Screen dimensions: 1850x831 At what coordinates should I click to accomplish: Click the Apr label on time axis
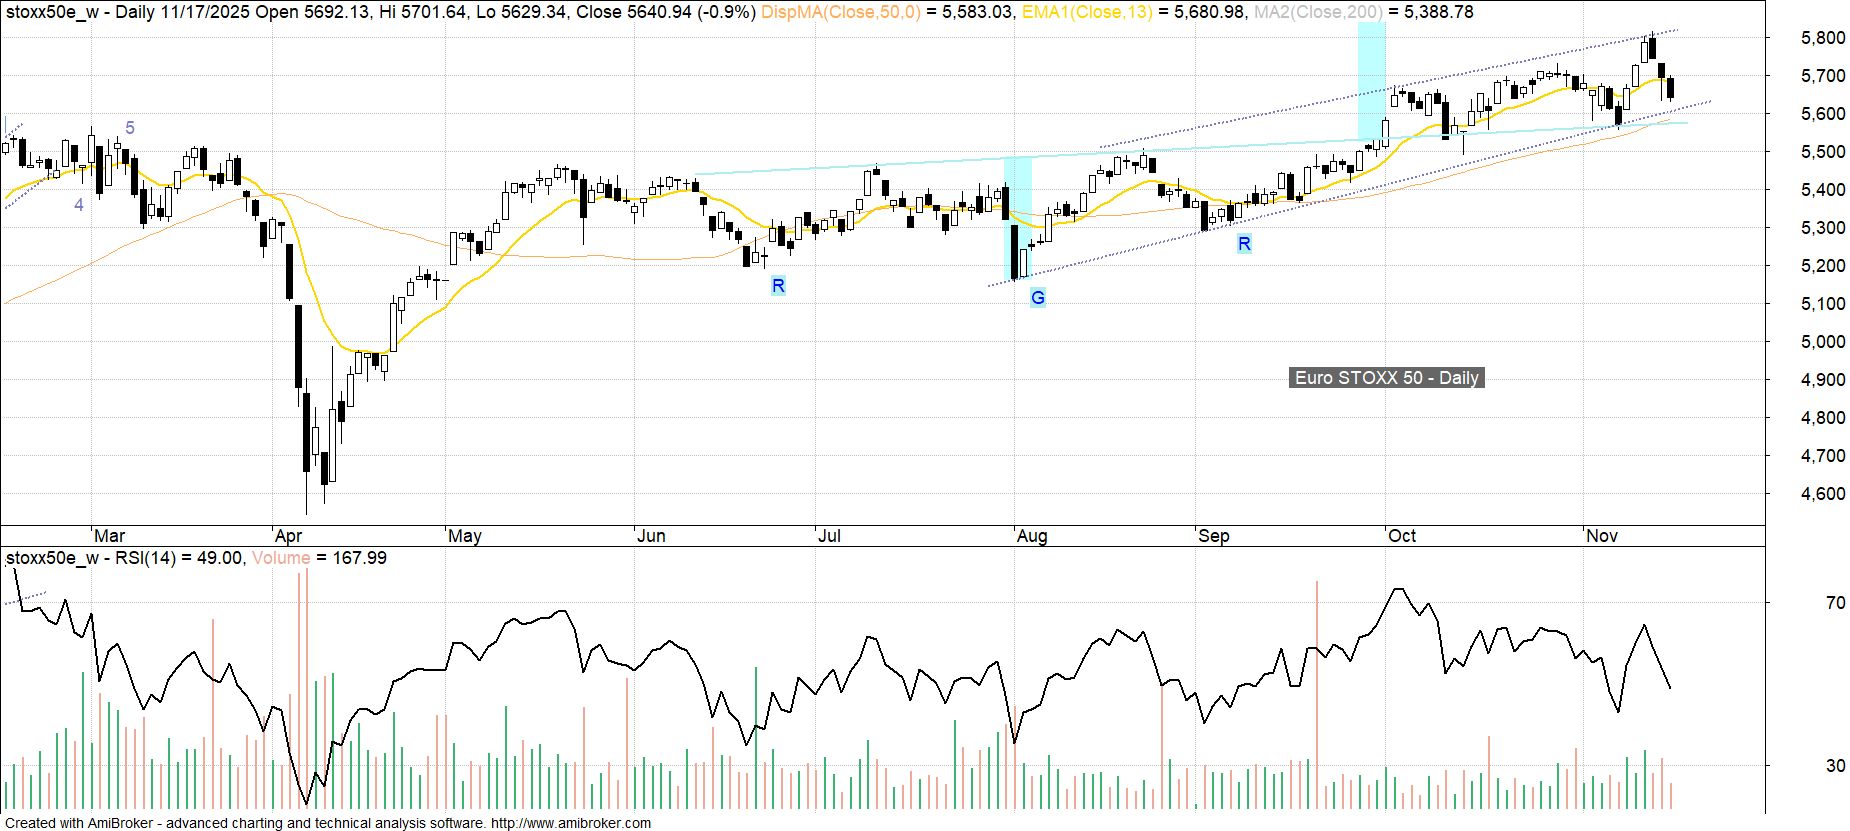click(288, 536)
